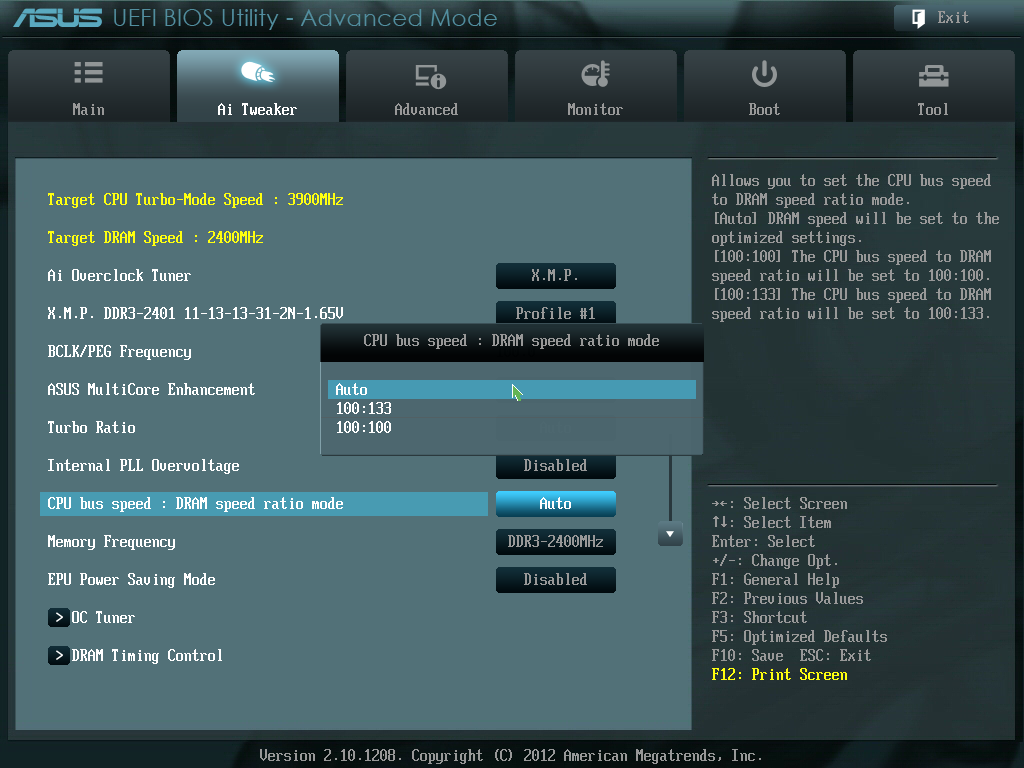
Task: Click the F1: General Help hint
Action: click(x=775, y=580)
